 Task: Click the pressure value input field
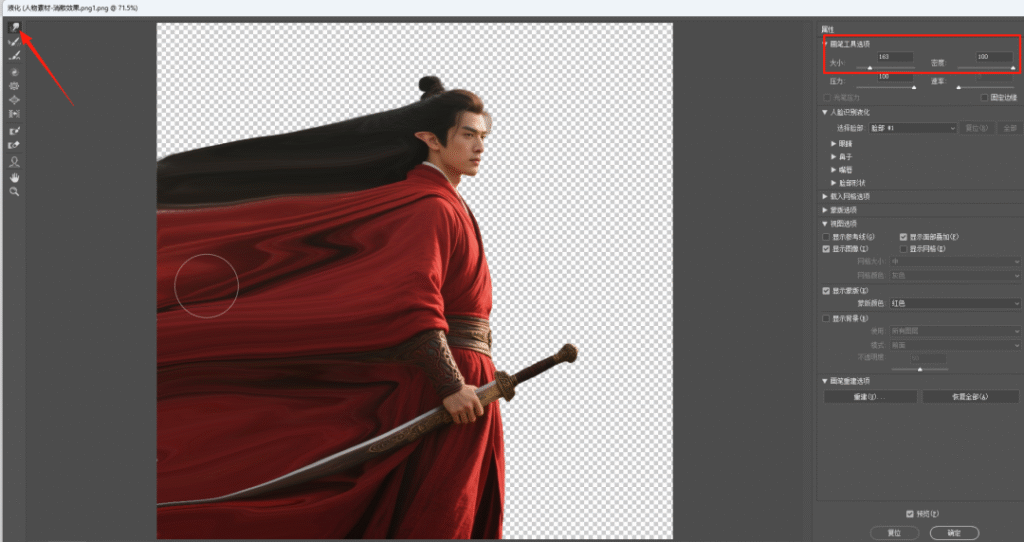pos(894,76)
